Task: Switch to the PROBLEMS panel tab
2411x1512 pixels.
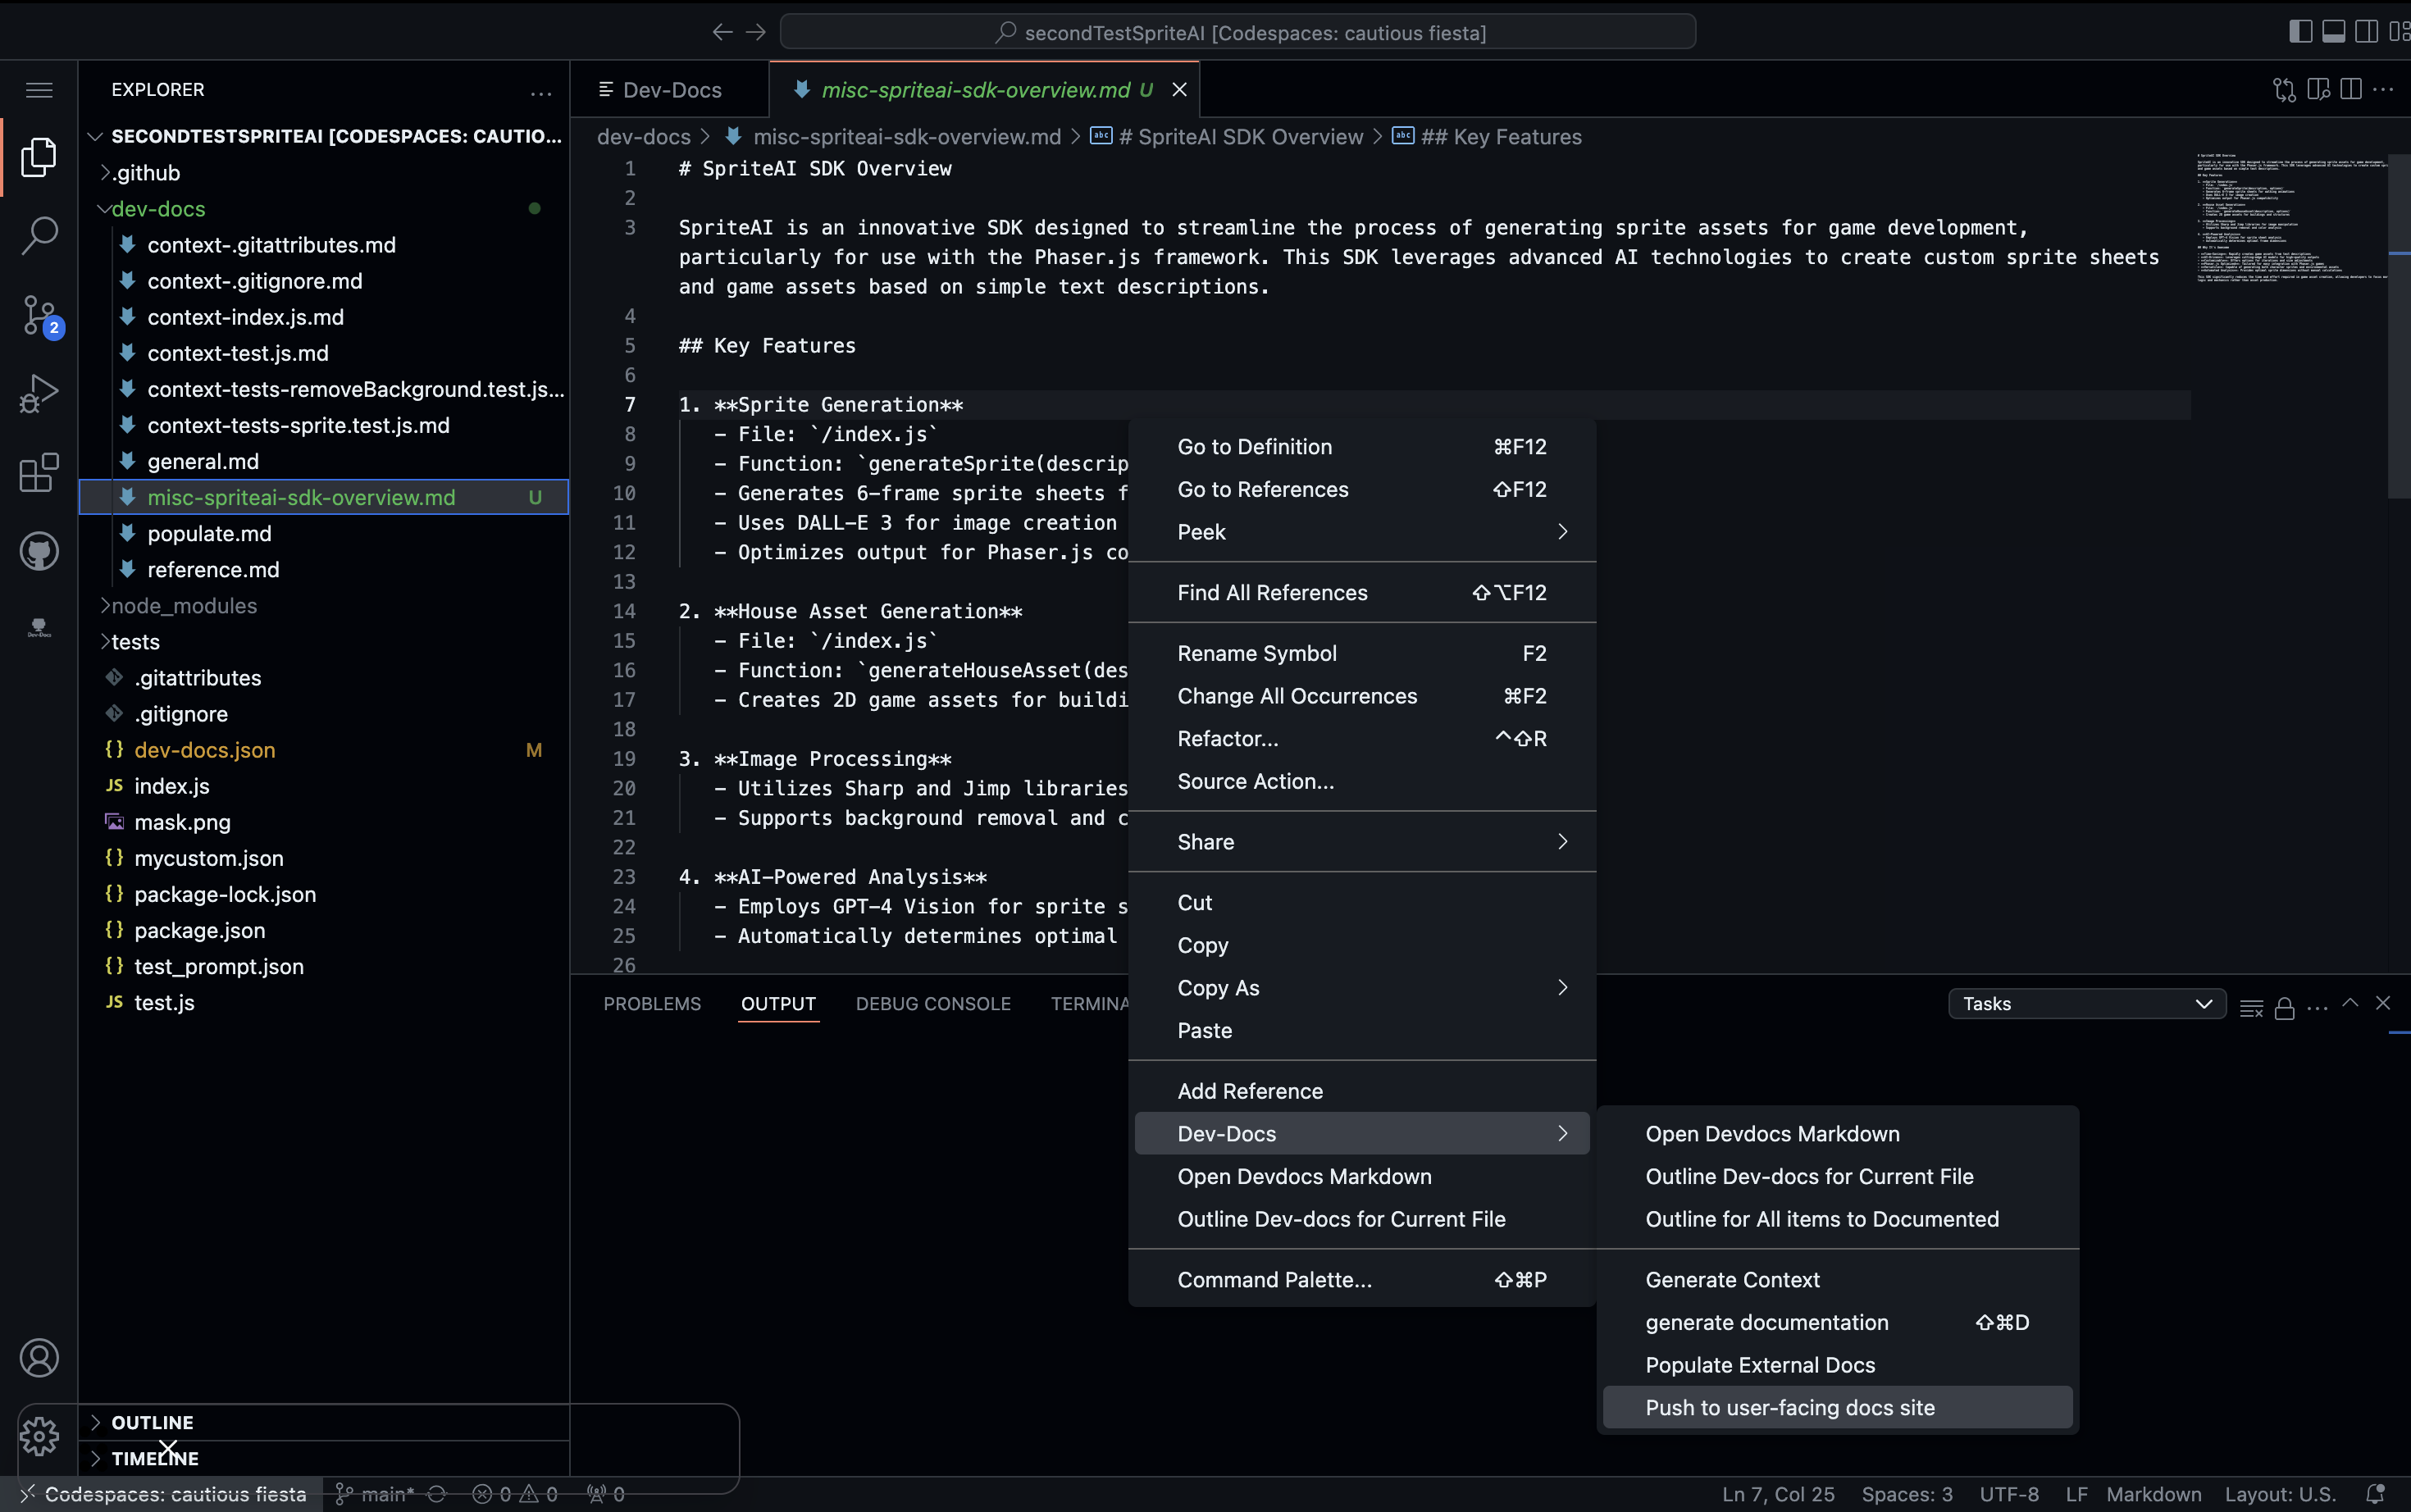Action: [x=652, y=1004]
